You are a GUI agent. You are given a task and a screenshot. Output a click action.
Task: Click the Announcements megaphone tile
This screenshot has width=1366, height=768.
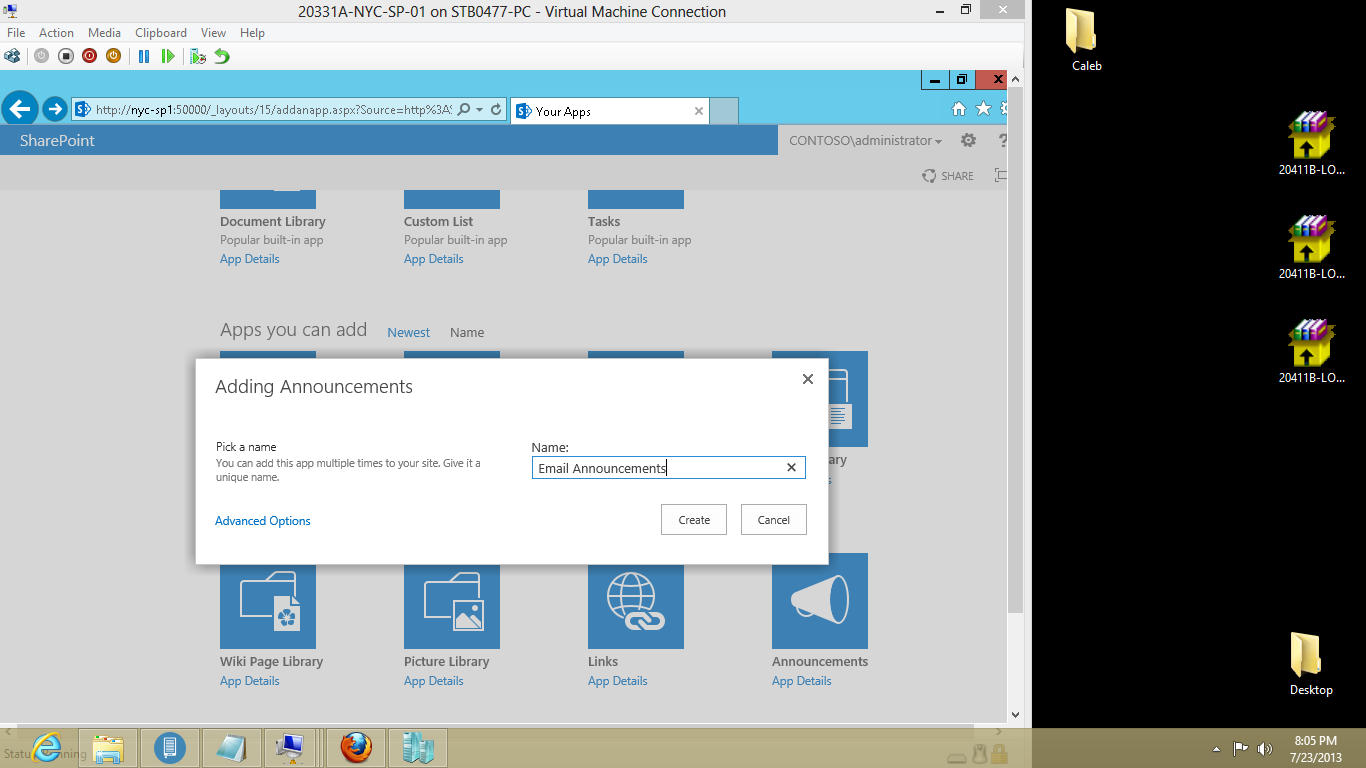pos(820,601)
